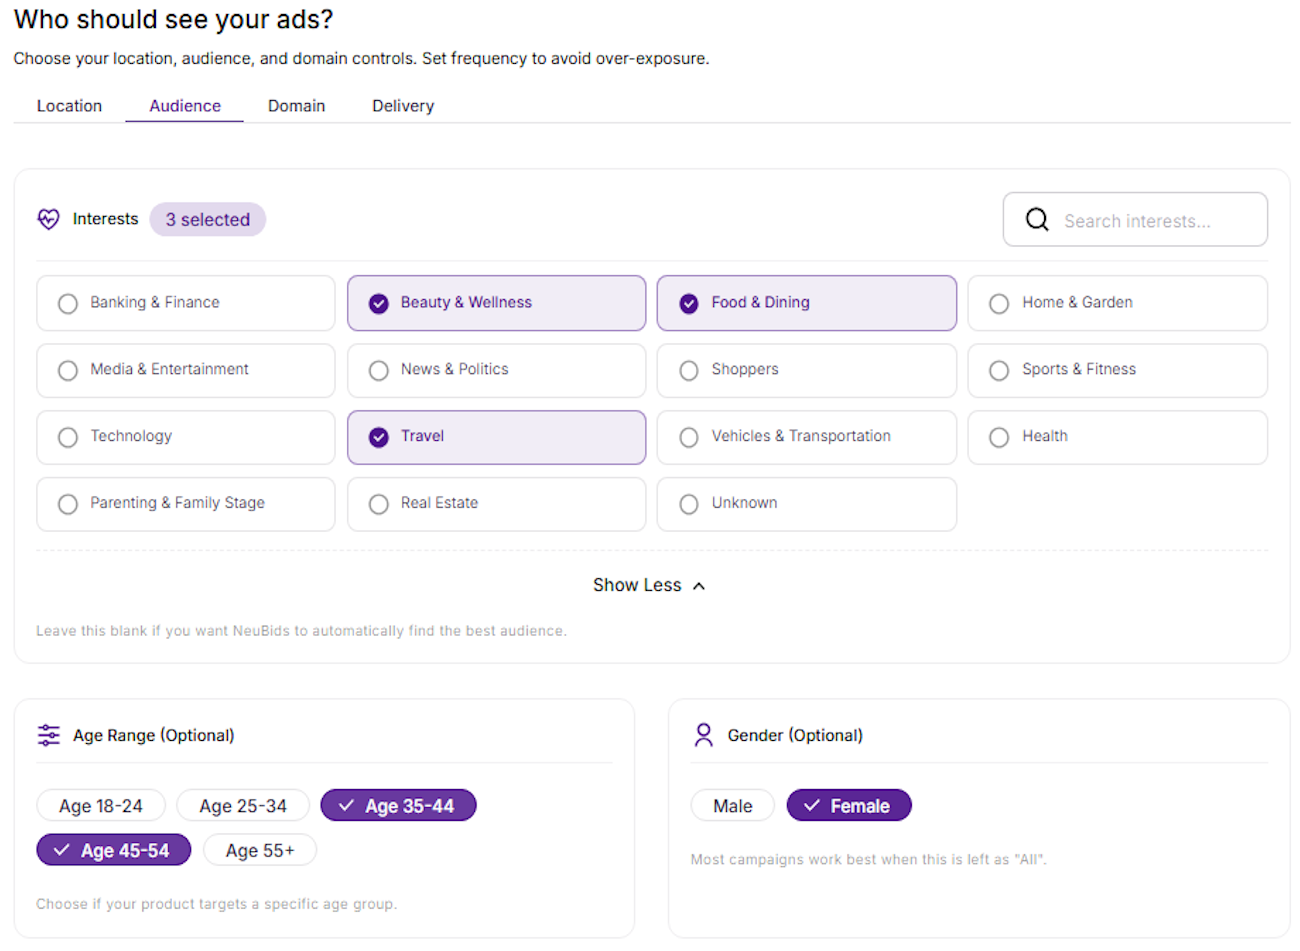This screenshot has height=951, width=1300.
Task: Click the checkmark inside Travel chip
Action: [x=378, y=437]
